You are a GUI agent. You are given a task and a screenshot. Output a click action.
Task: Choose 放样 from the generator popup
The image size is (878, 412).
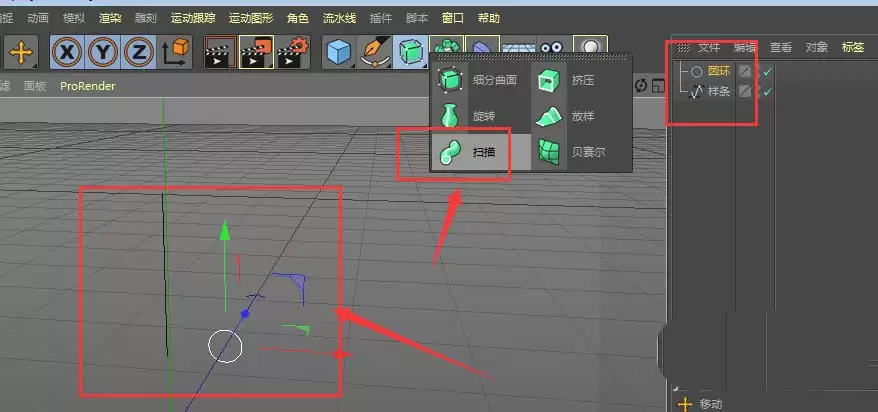(x=581, y=116)
